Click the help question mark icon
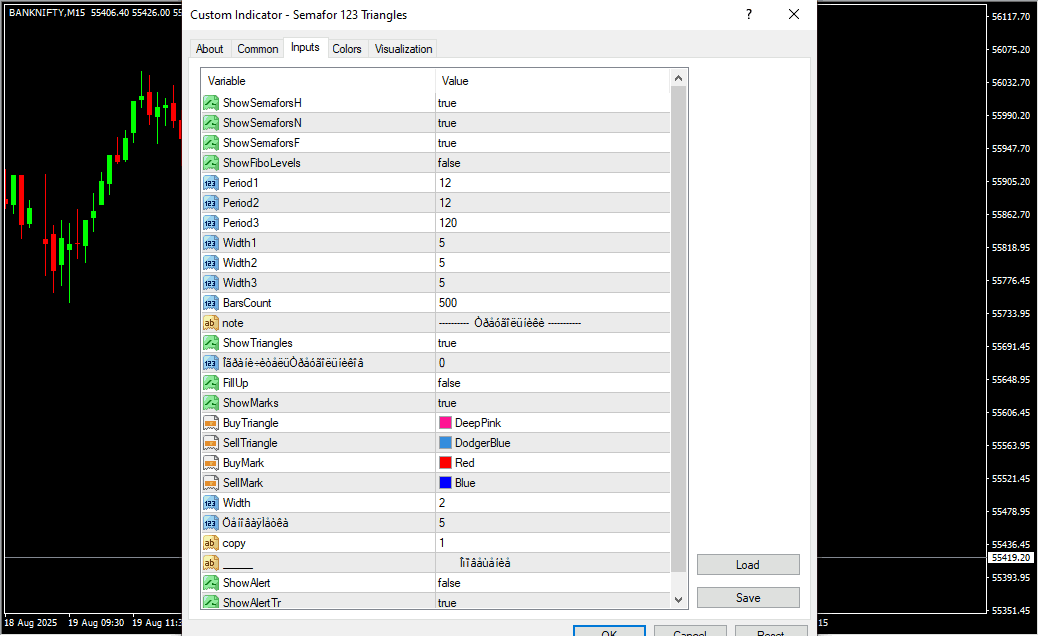Image resolution: width=1039 pixels, height=636 pixels. pos(748,15)
